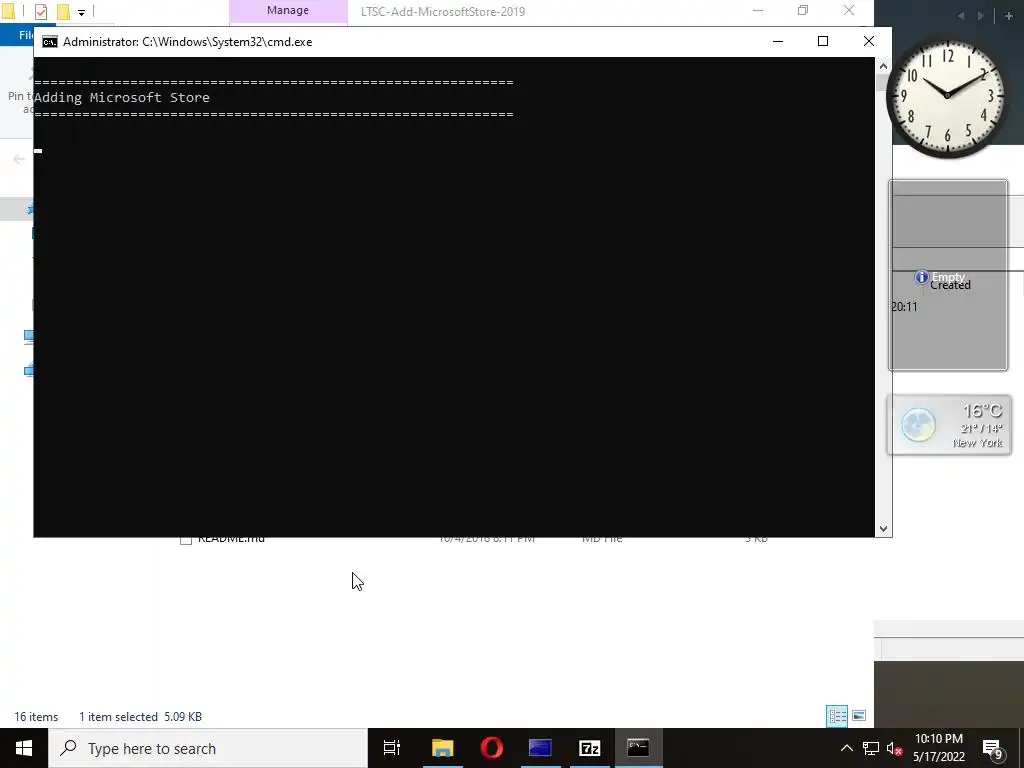The image size is (1024, 768).
Task: Click the next arrow in the gadget sidebar
Action: tap(981, 16)
